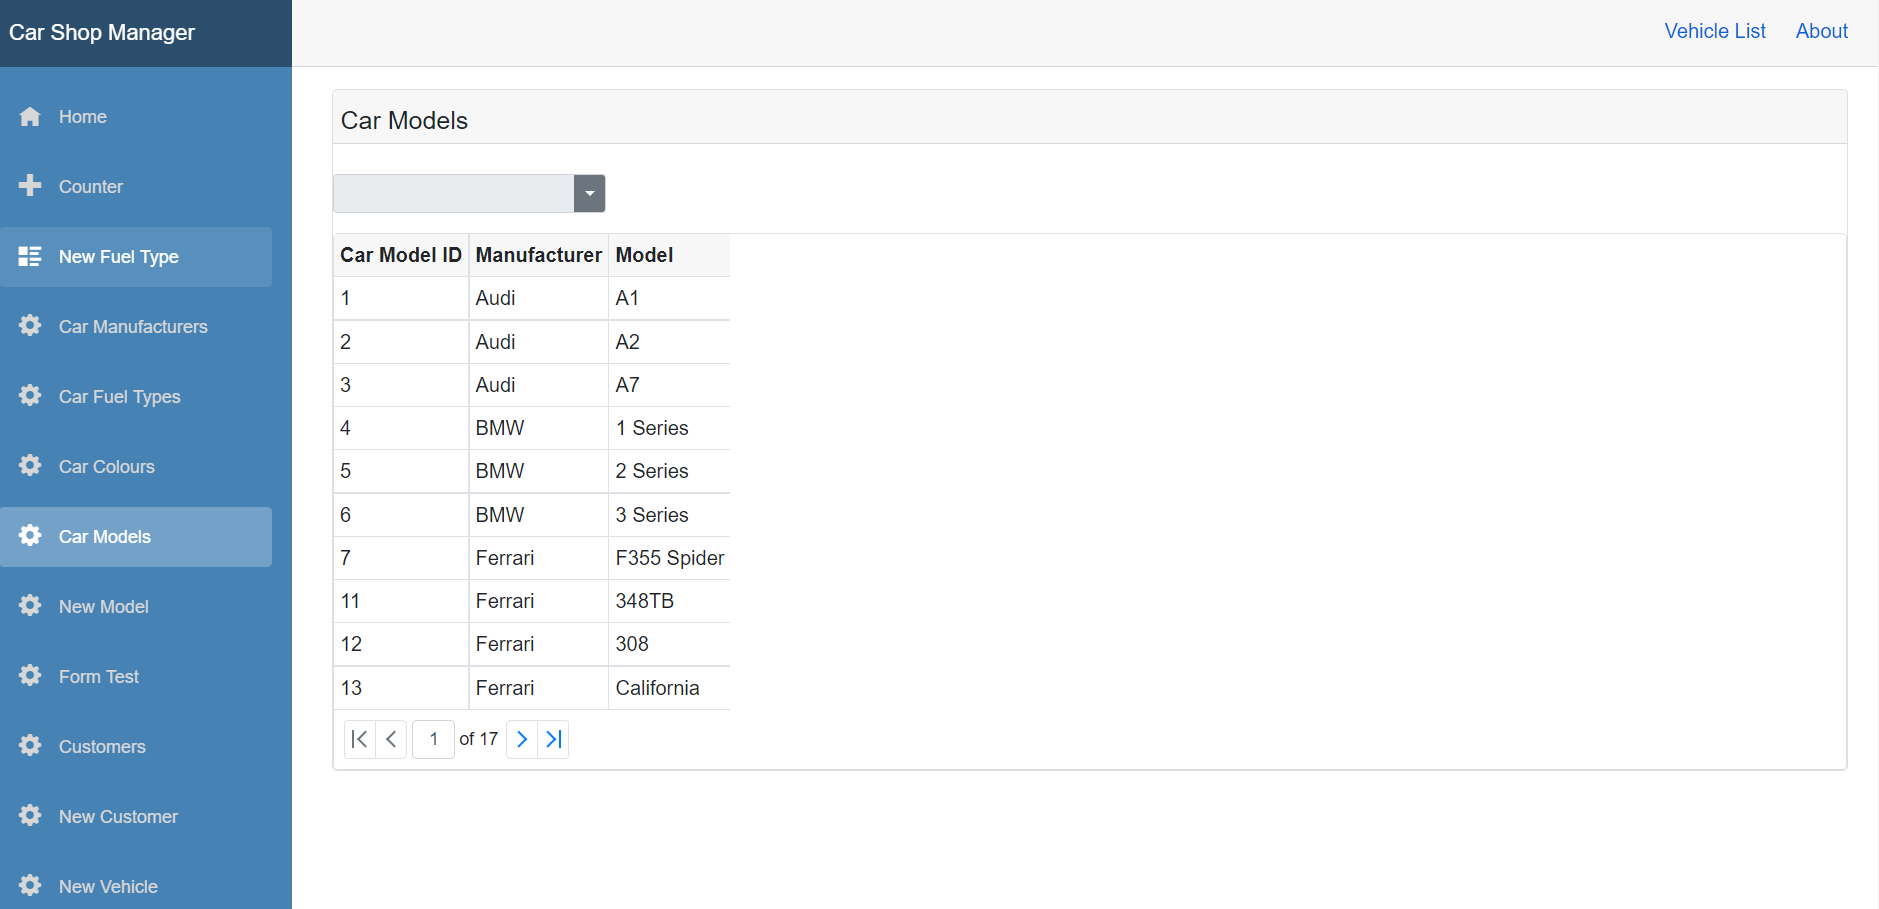Go to previous page of car models
The image size is (1879, 909).
(x=391, y=739)
